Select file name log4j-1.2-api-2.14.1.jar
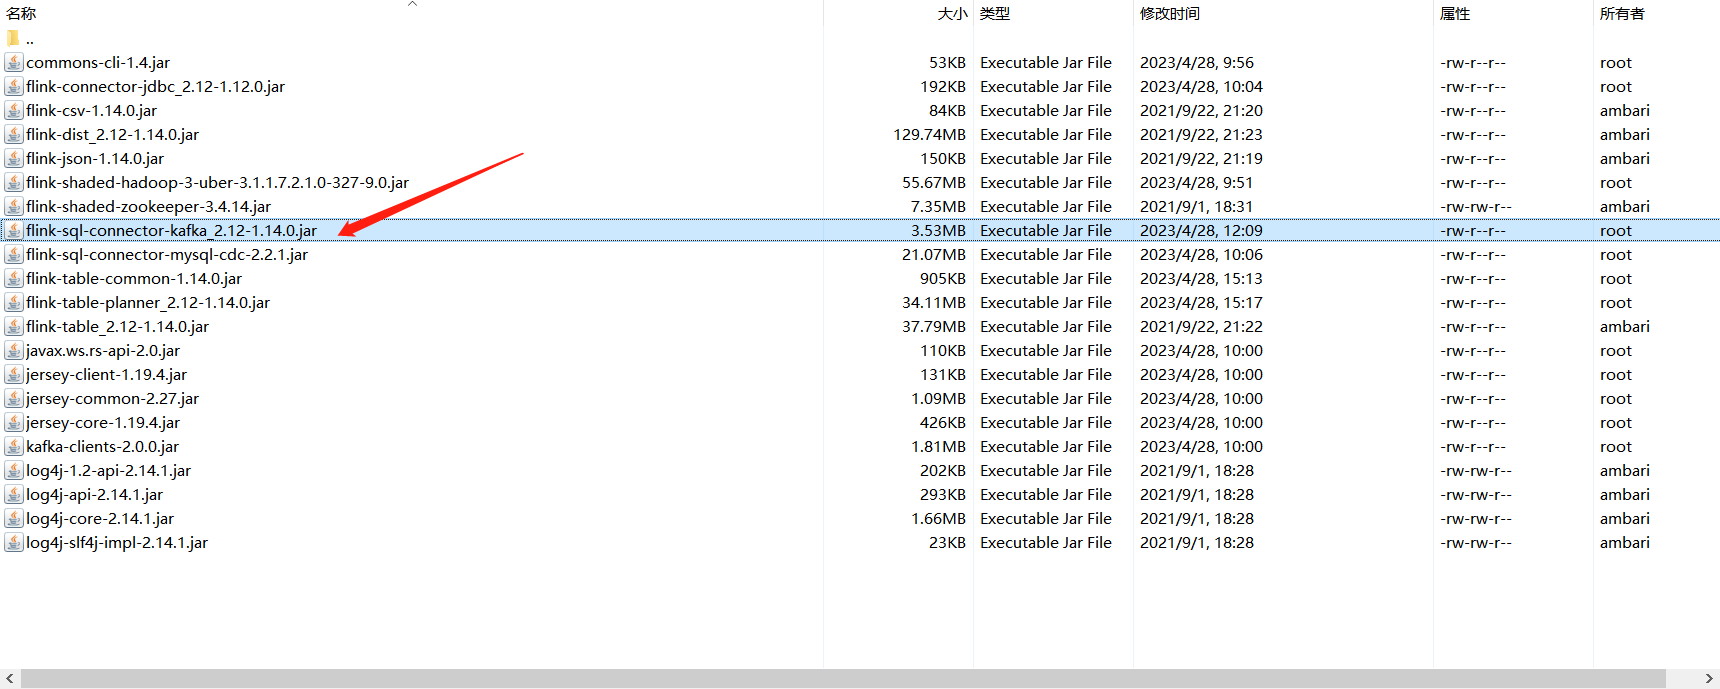This screenshot has width=1720, height=689. 109,470
